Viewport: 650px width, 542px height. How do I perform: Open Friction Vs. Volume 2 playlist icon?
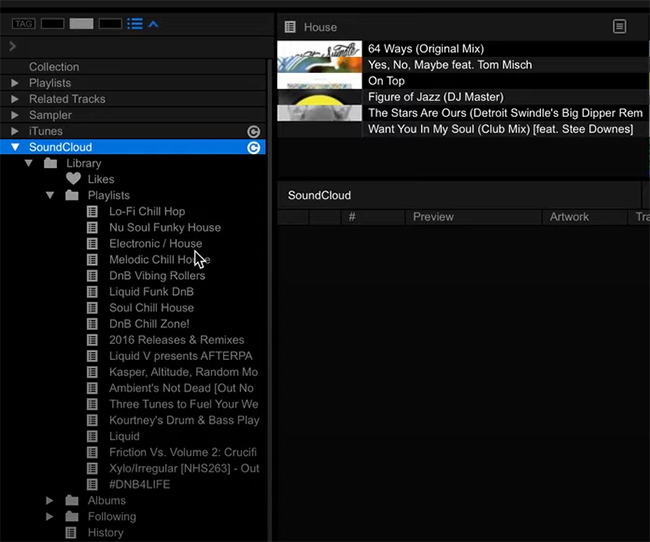point(92,452)
